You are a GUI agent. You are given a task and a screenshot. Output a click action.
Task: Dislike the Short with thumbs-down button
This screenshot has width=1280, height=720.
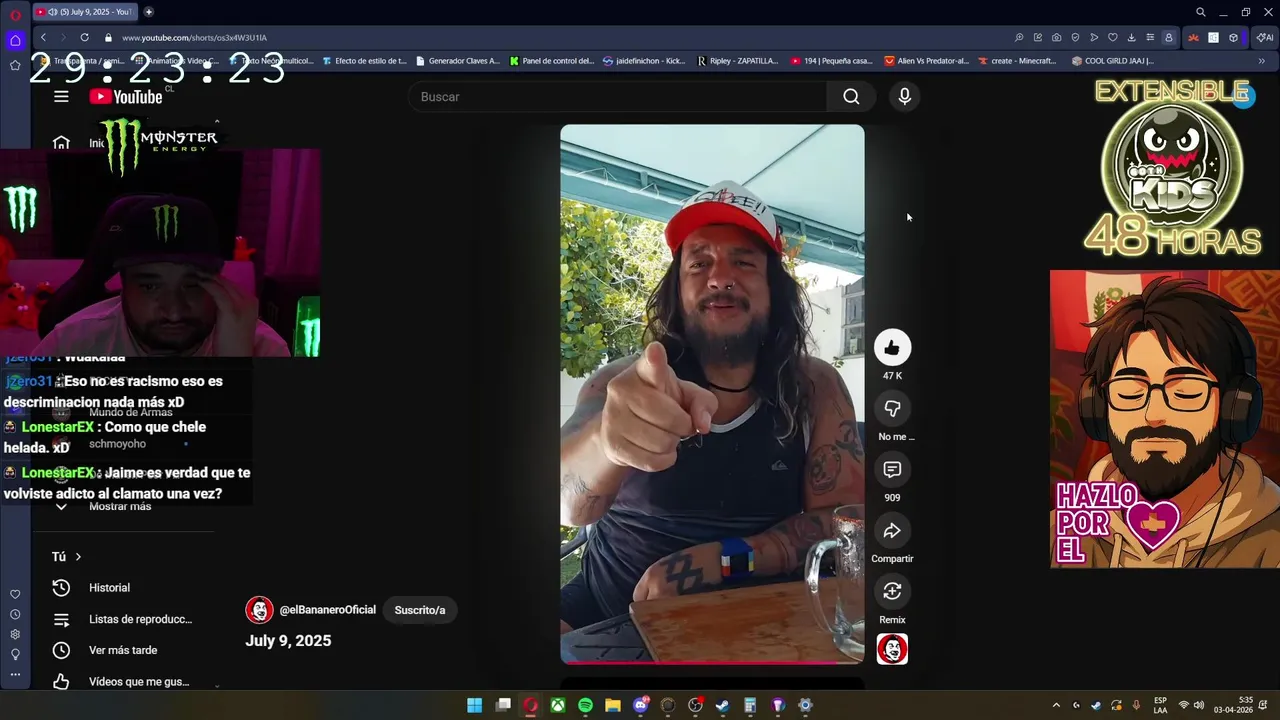tap(892, 408)
